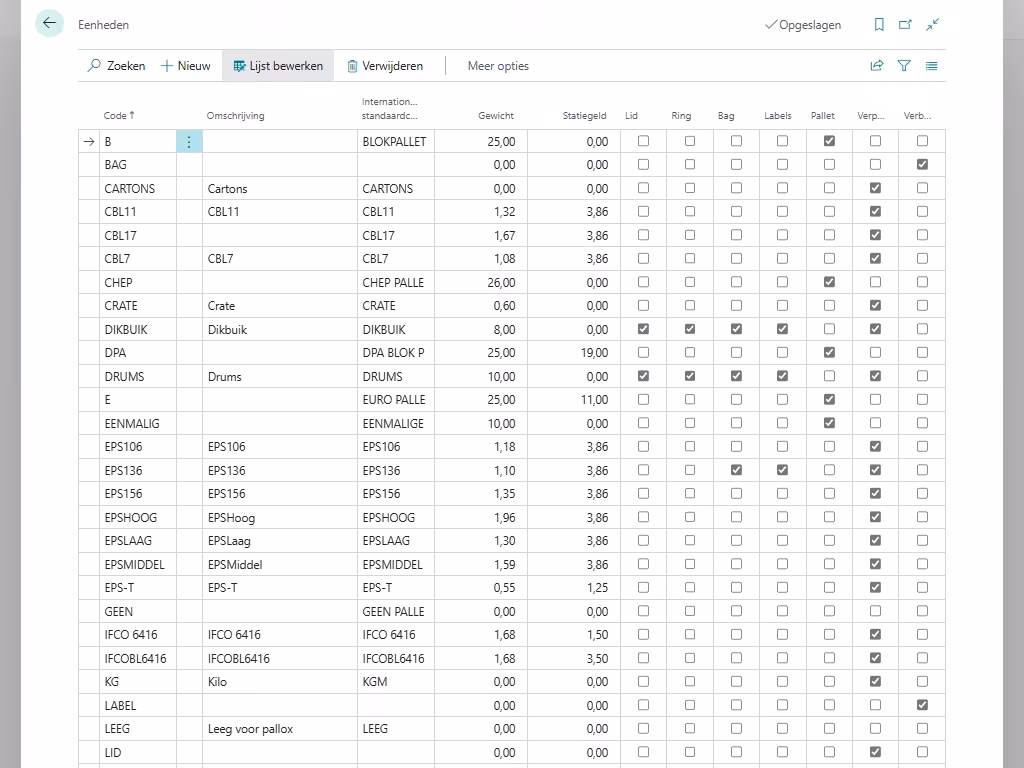This screenshot has height=768, width=1024.
Task: Click the collapse page arrows icon
Action: point(932,25)
